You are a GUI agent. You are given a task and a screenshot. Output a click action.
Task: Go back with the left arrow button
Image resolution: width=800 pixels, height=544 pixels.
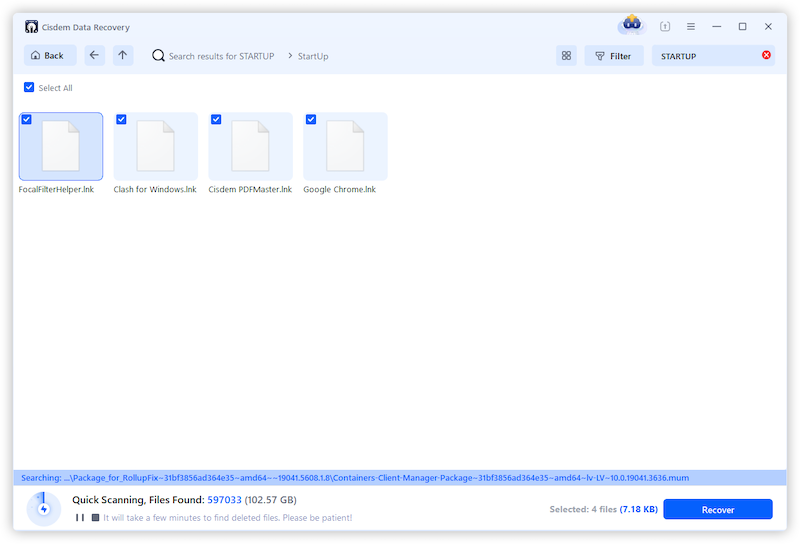94,55
